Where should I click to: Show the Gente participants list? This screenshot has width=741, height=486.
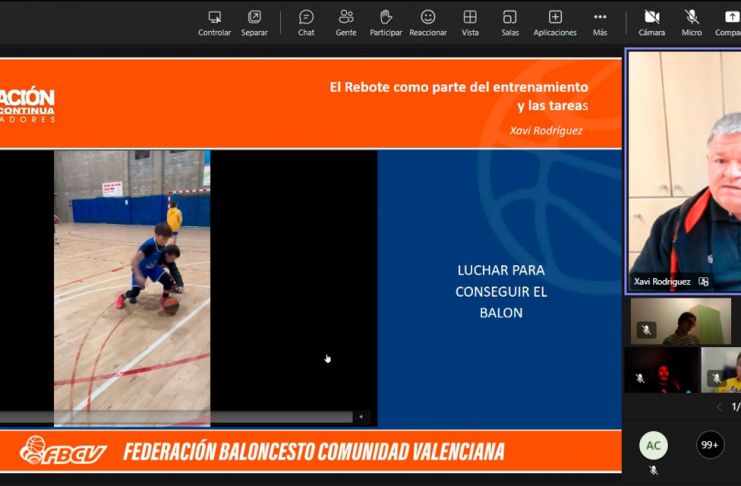(346, 23)
